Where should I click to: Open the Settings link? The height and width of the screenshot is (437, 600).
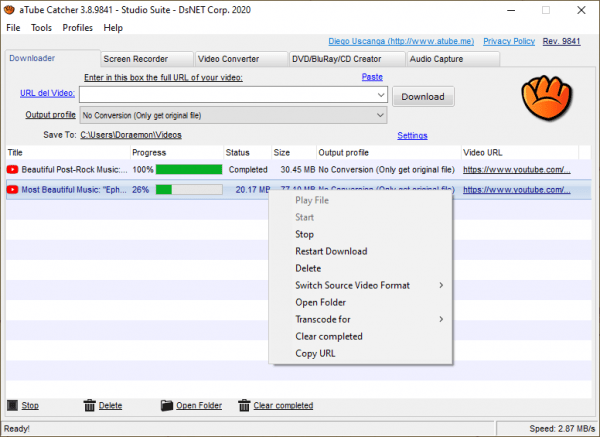coord(412,135)
